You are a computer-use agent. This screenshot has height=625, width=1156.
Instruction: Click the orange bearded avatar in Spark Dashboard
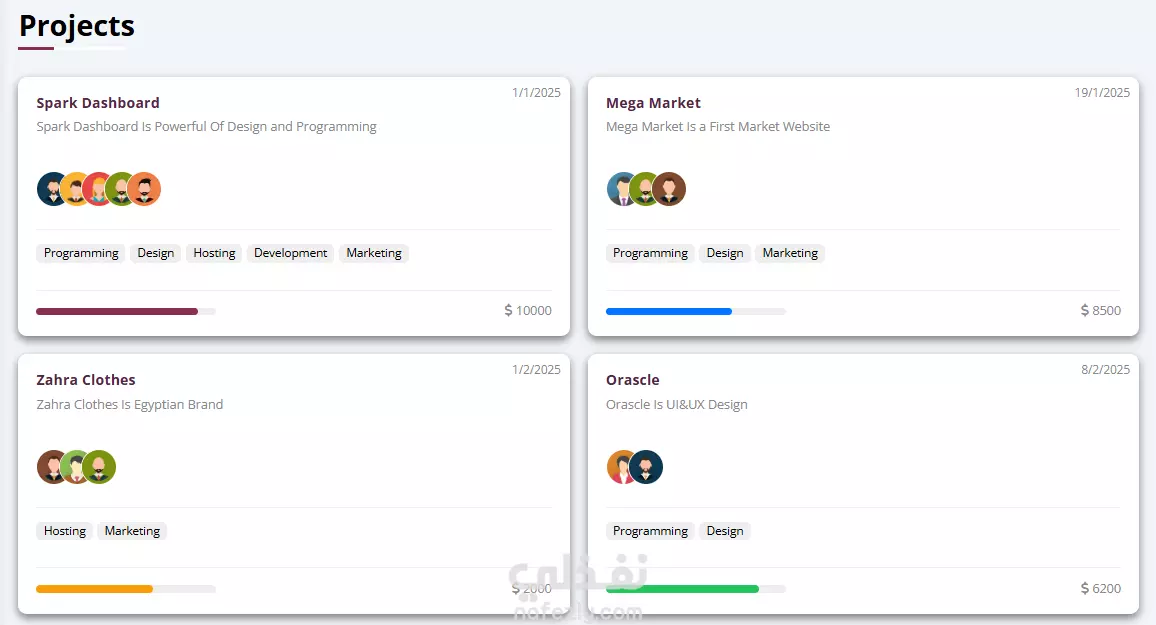click(144, 189)
